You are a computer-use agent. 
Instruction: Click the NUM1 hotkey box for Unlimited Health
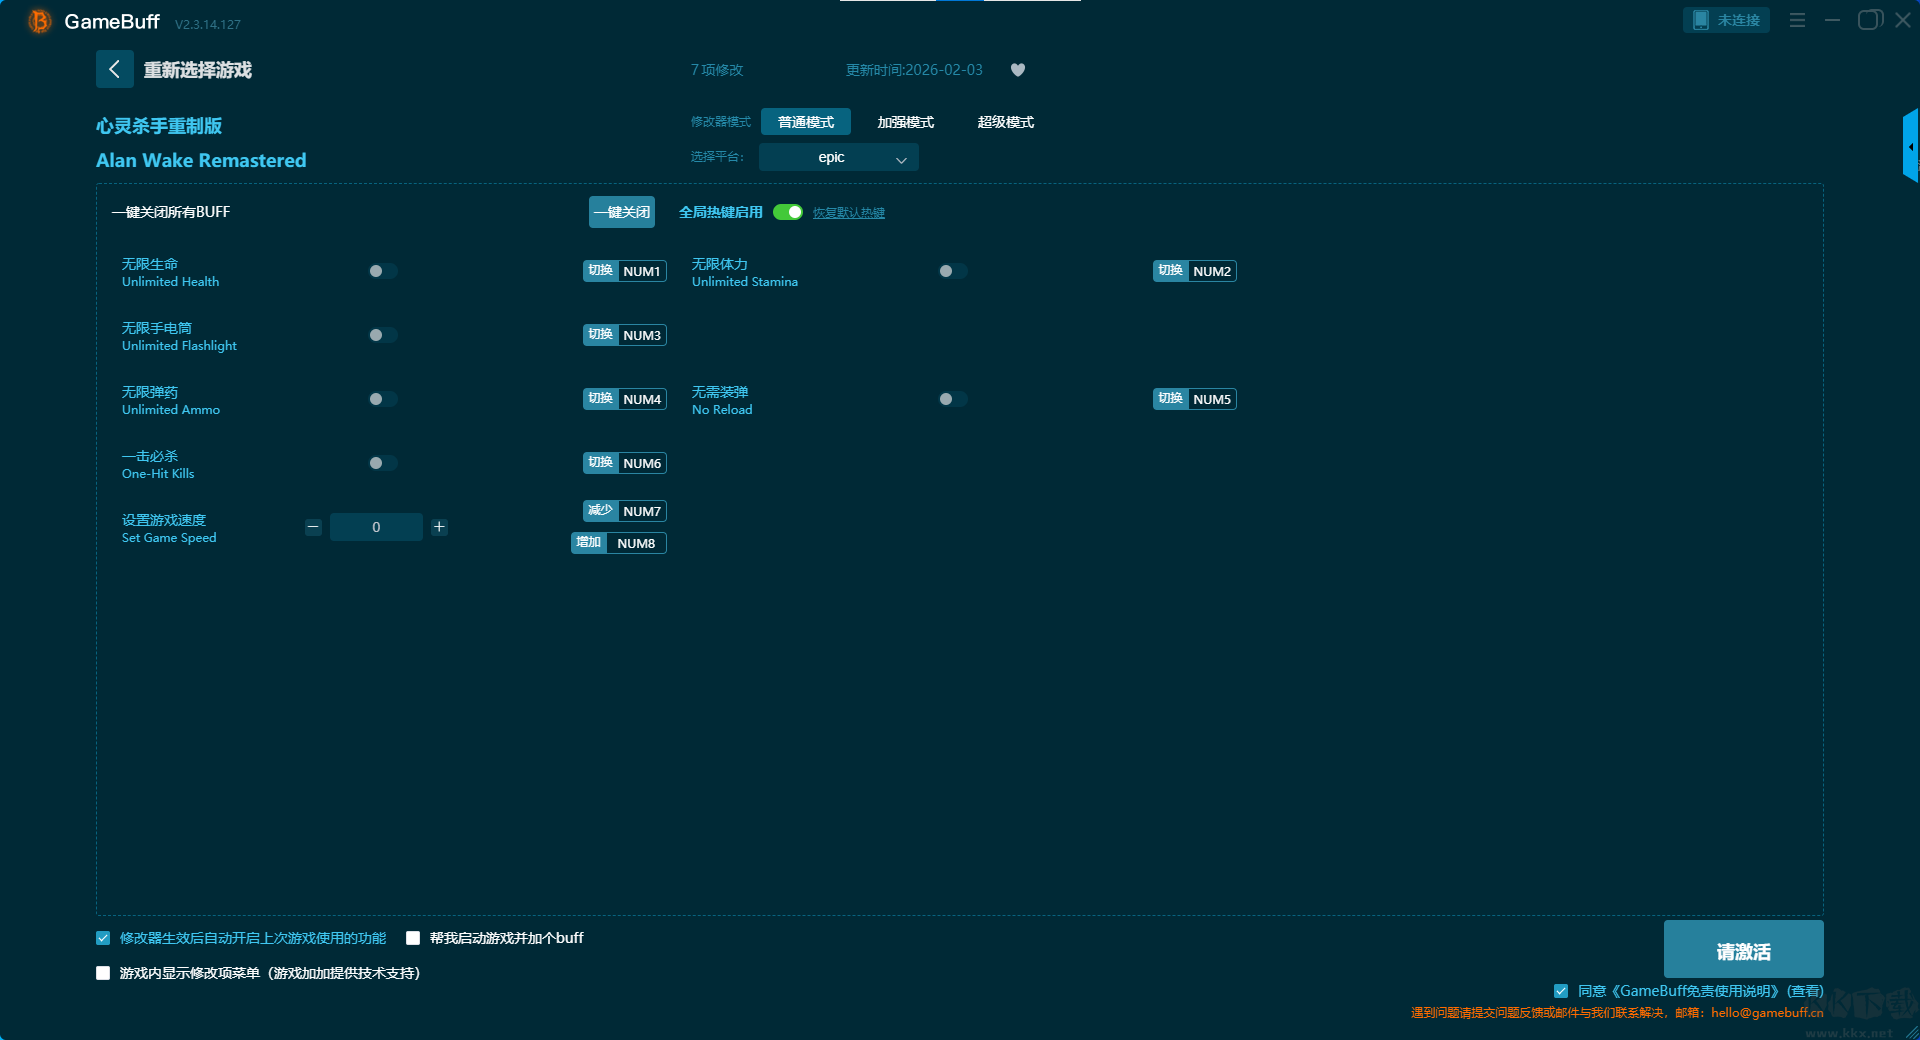tap(641, 271)
